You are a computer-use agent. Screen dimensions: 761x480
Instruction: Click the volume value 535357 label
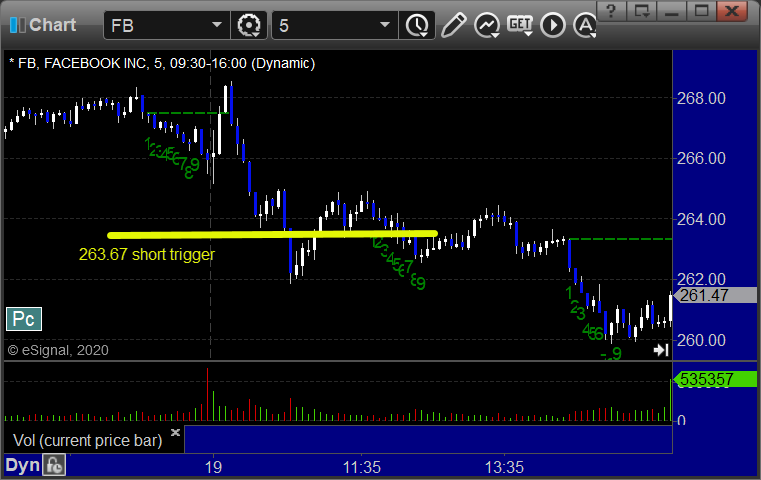point(715,379)
